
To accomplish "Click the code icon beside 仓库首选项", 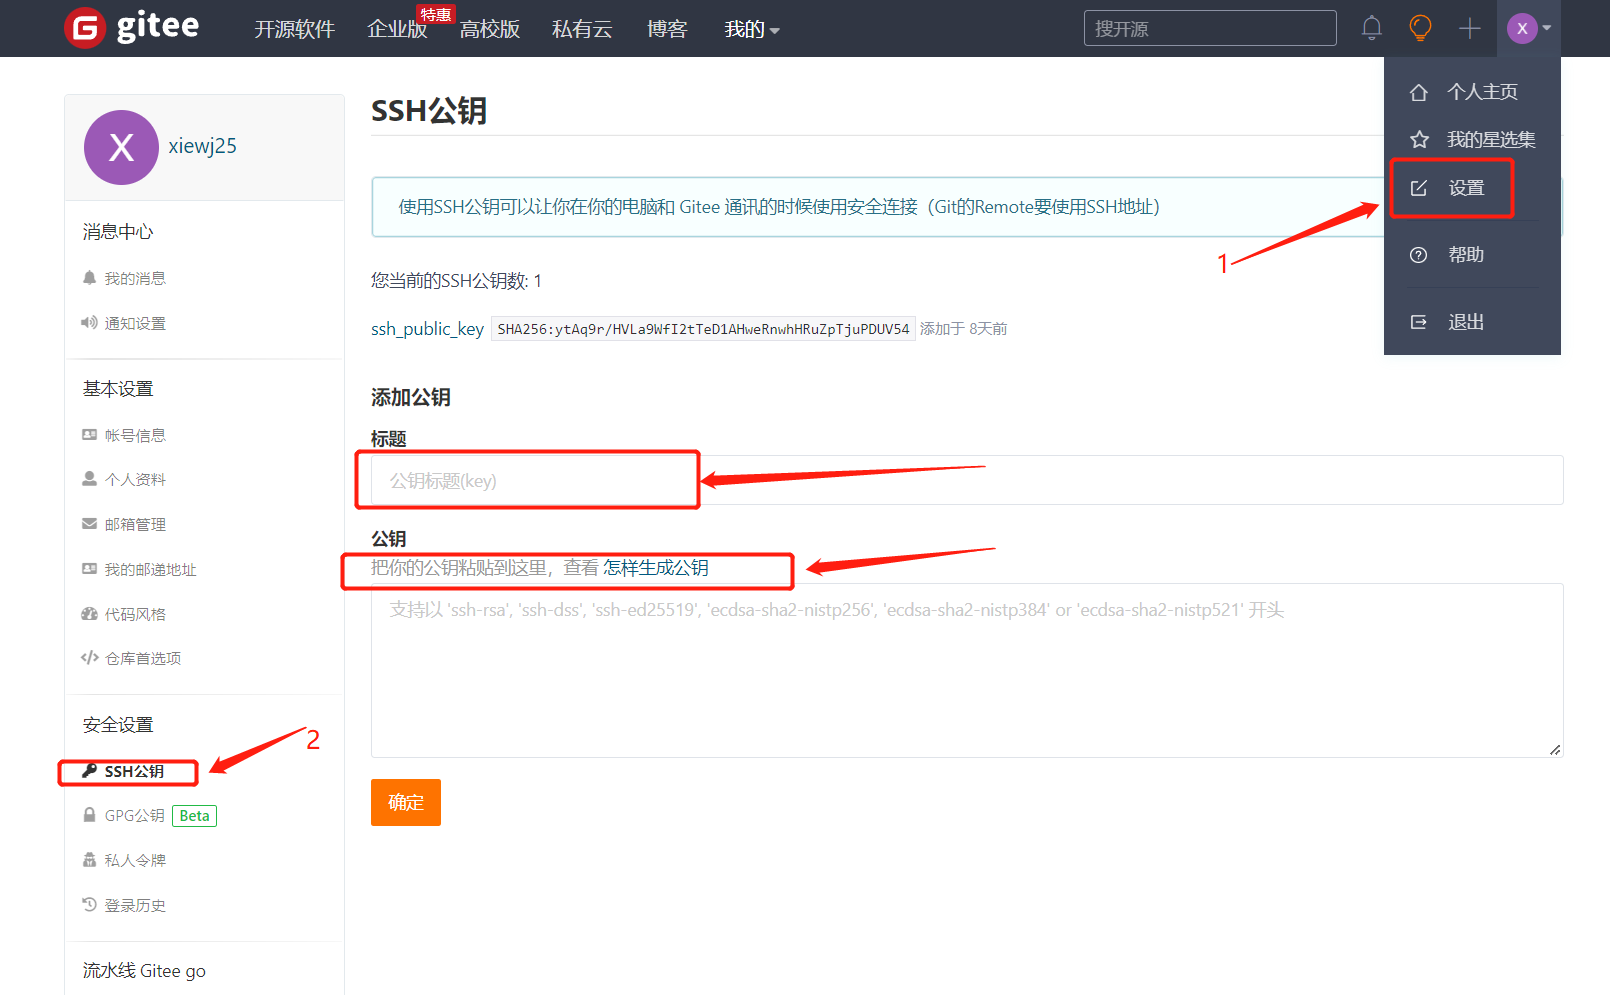I will pos(90,658).
